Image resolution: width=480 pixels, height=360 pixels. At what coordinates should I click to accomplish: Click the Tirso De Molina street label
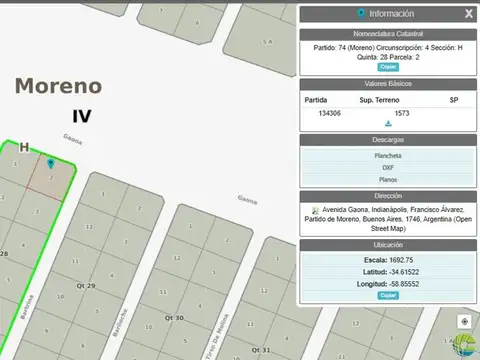[x=217, y=336]
